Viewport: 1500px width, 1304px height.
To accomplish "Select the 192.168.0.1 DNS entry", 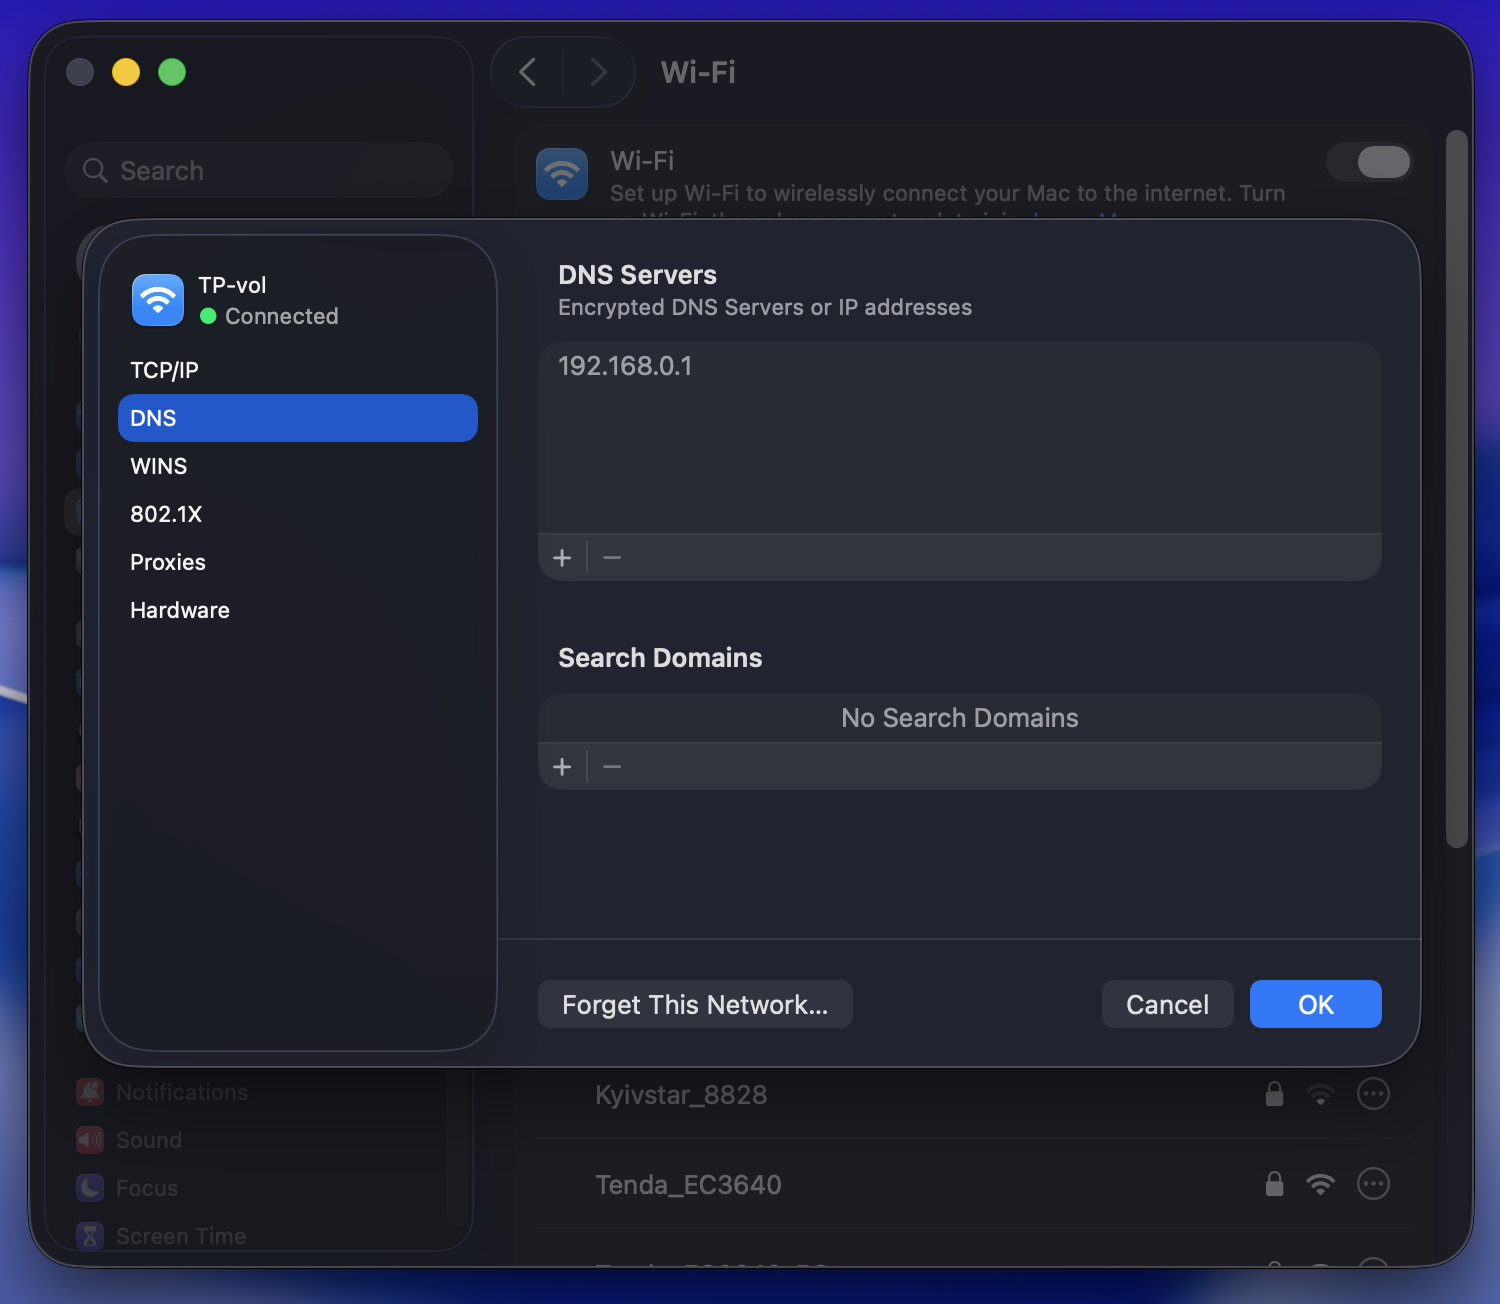I will (x=625, y=366).
